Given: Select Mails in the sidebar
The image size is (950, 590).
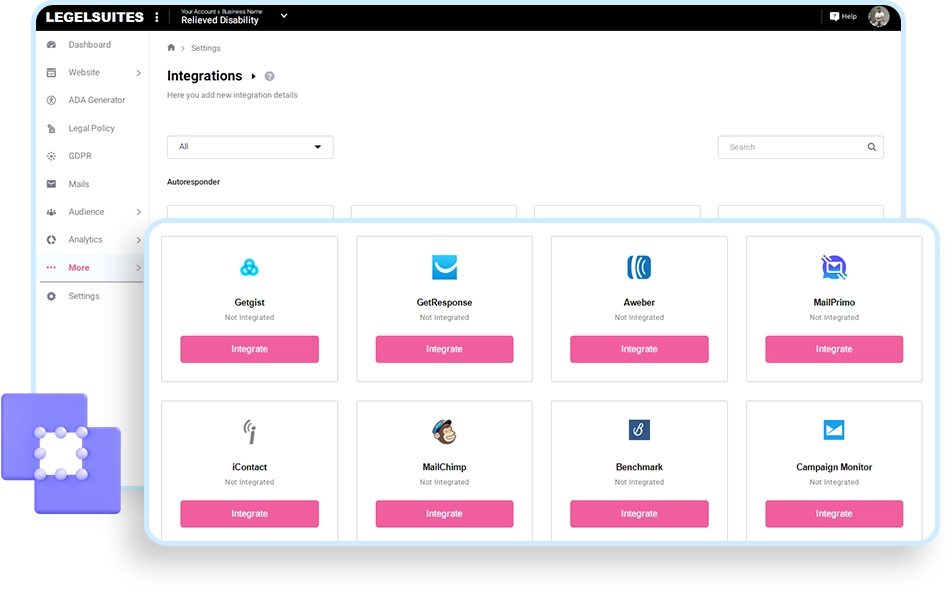Looking at the screenshot, I should 79,184.
